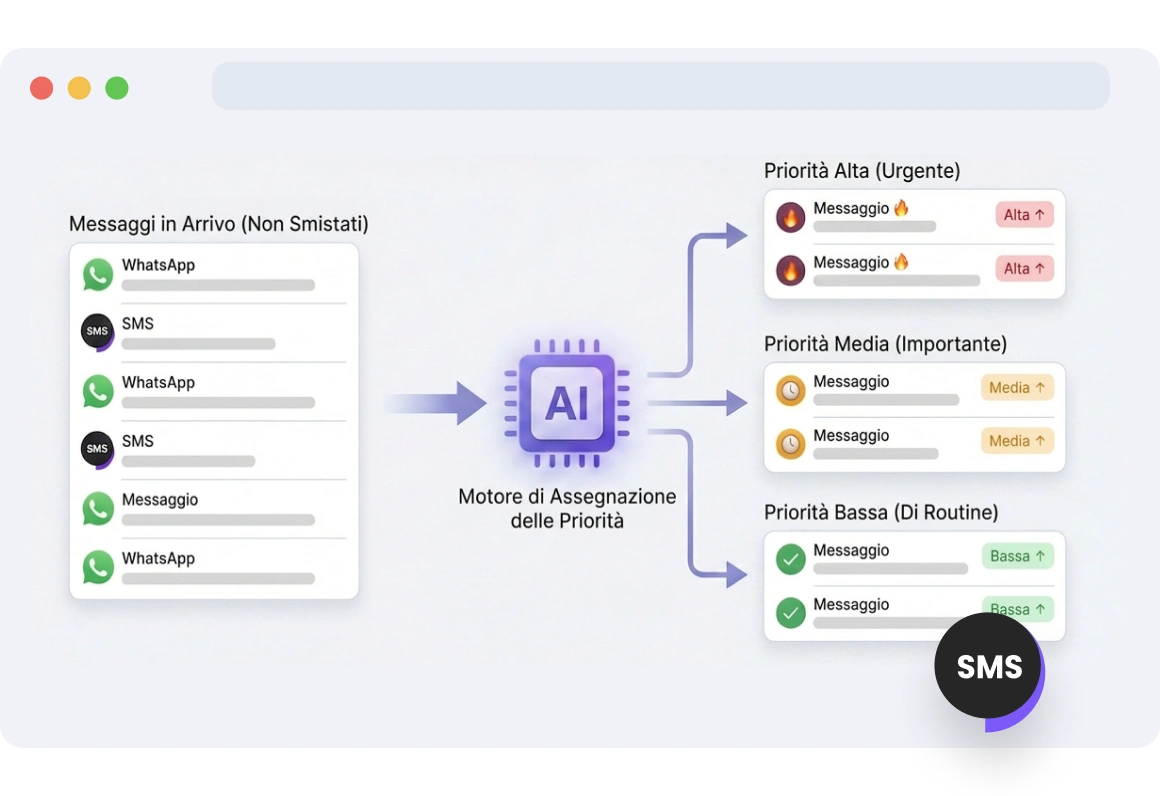Click lower red Alta priority badge
This screenshot has width=1160, height=796.
[x=1024, y=269]
